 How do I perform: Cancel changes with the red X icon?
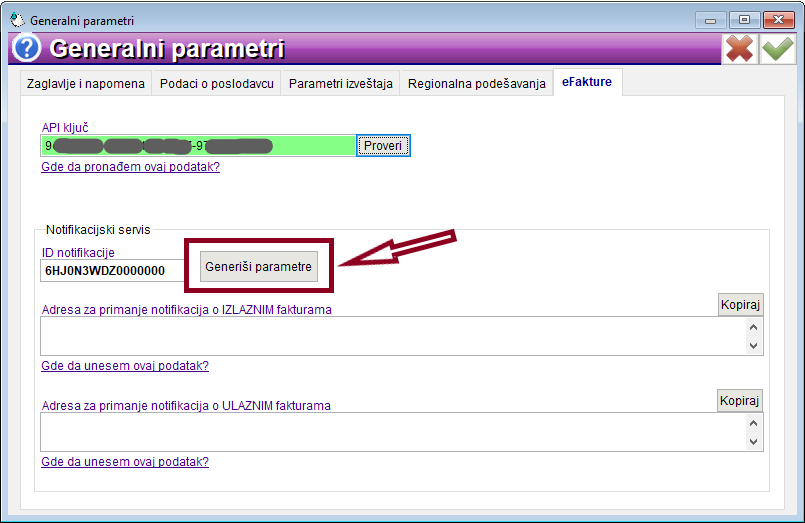pyautogui.click(x=740, y=49)
